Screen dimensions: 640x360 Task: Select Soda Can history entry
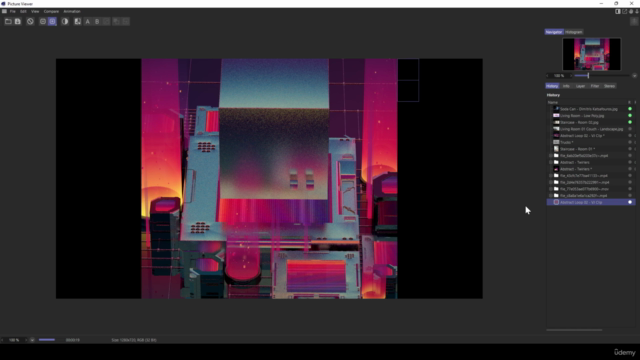(x=589, y=109)
